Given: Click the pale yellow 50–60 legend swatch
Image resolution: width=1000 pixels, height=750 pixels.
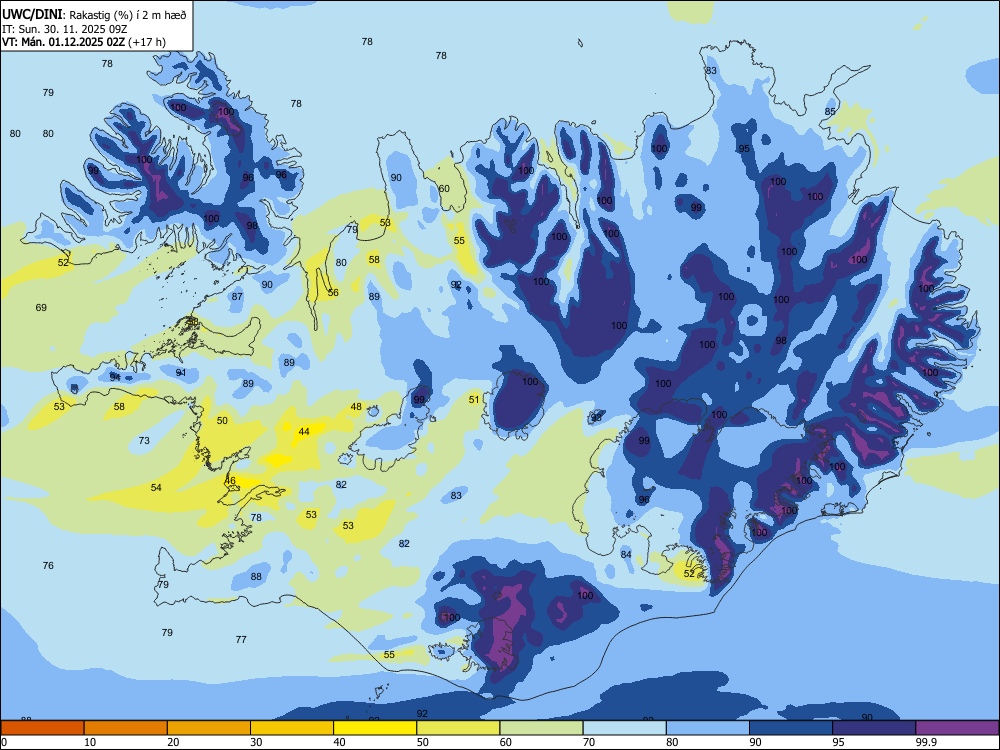Looking at the screenshot, I should 458,728.
